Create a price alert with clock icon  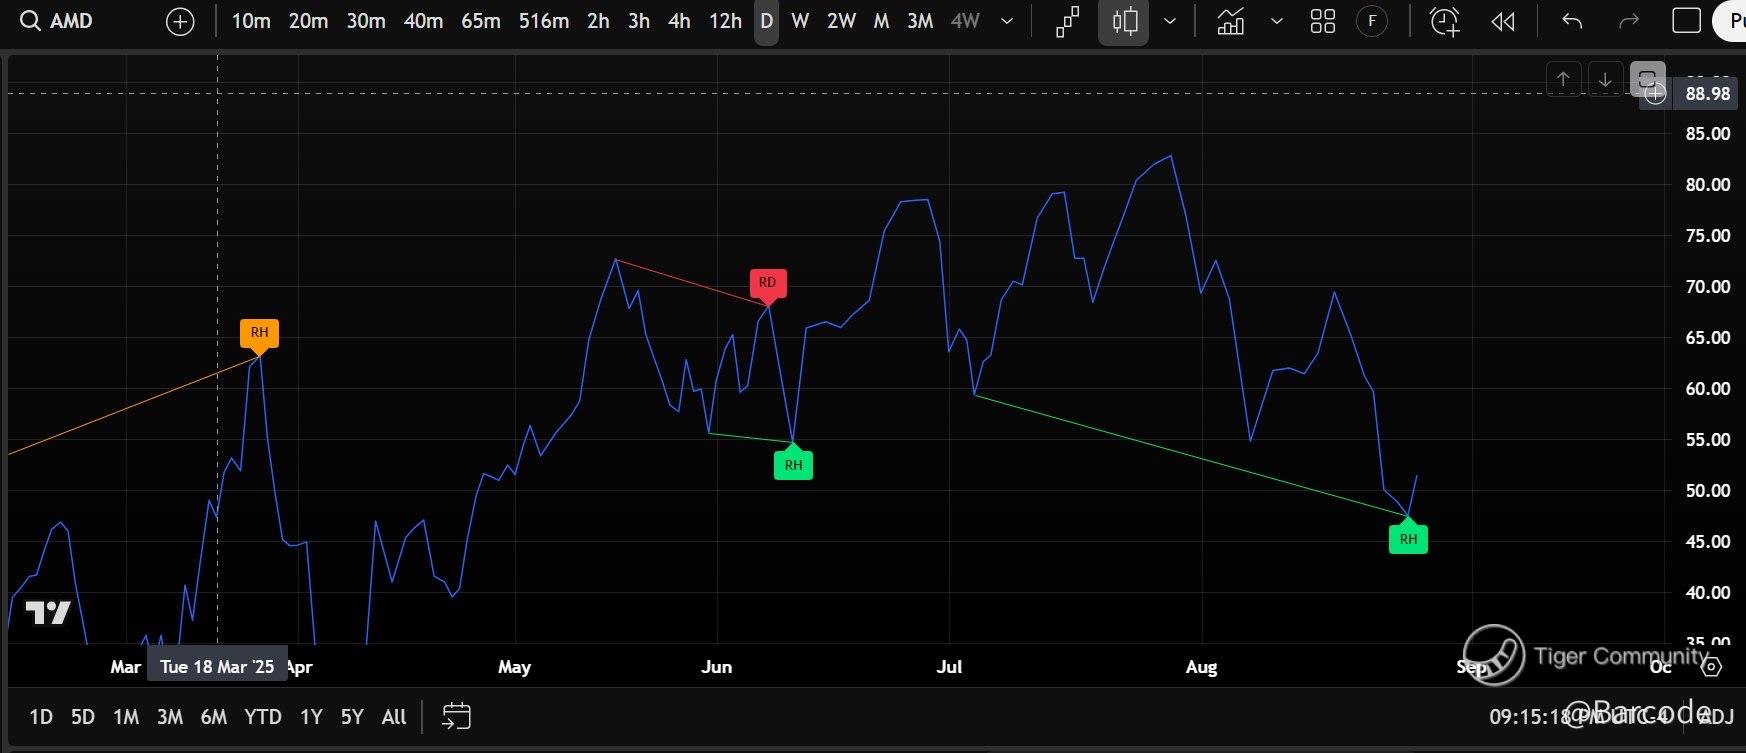pyautogui.click(x=1445, y=21)
